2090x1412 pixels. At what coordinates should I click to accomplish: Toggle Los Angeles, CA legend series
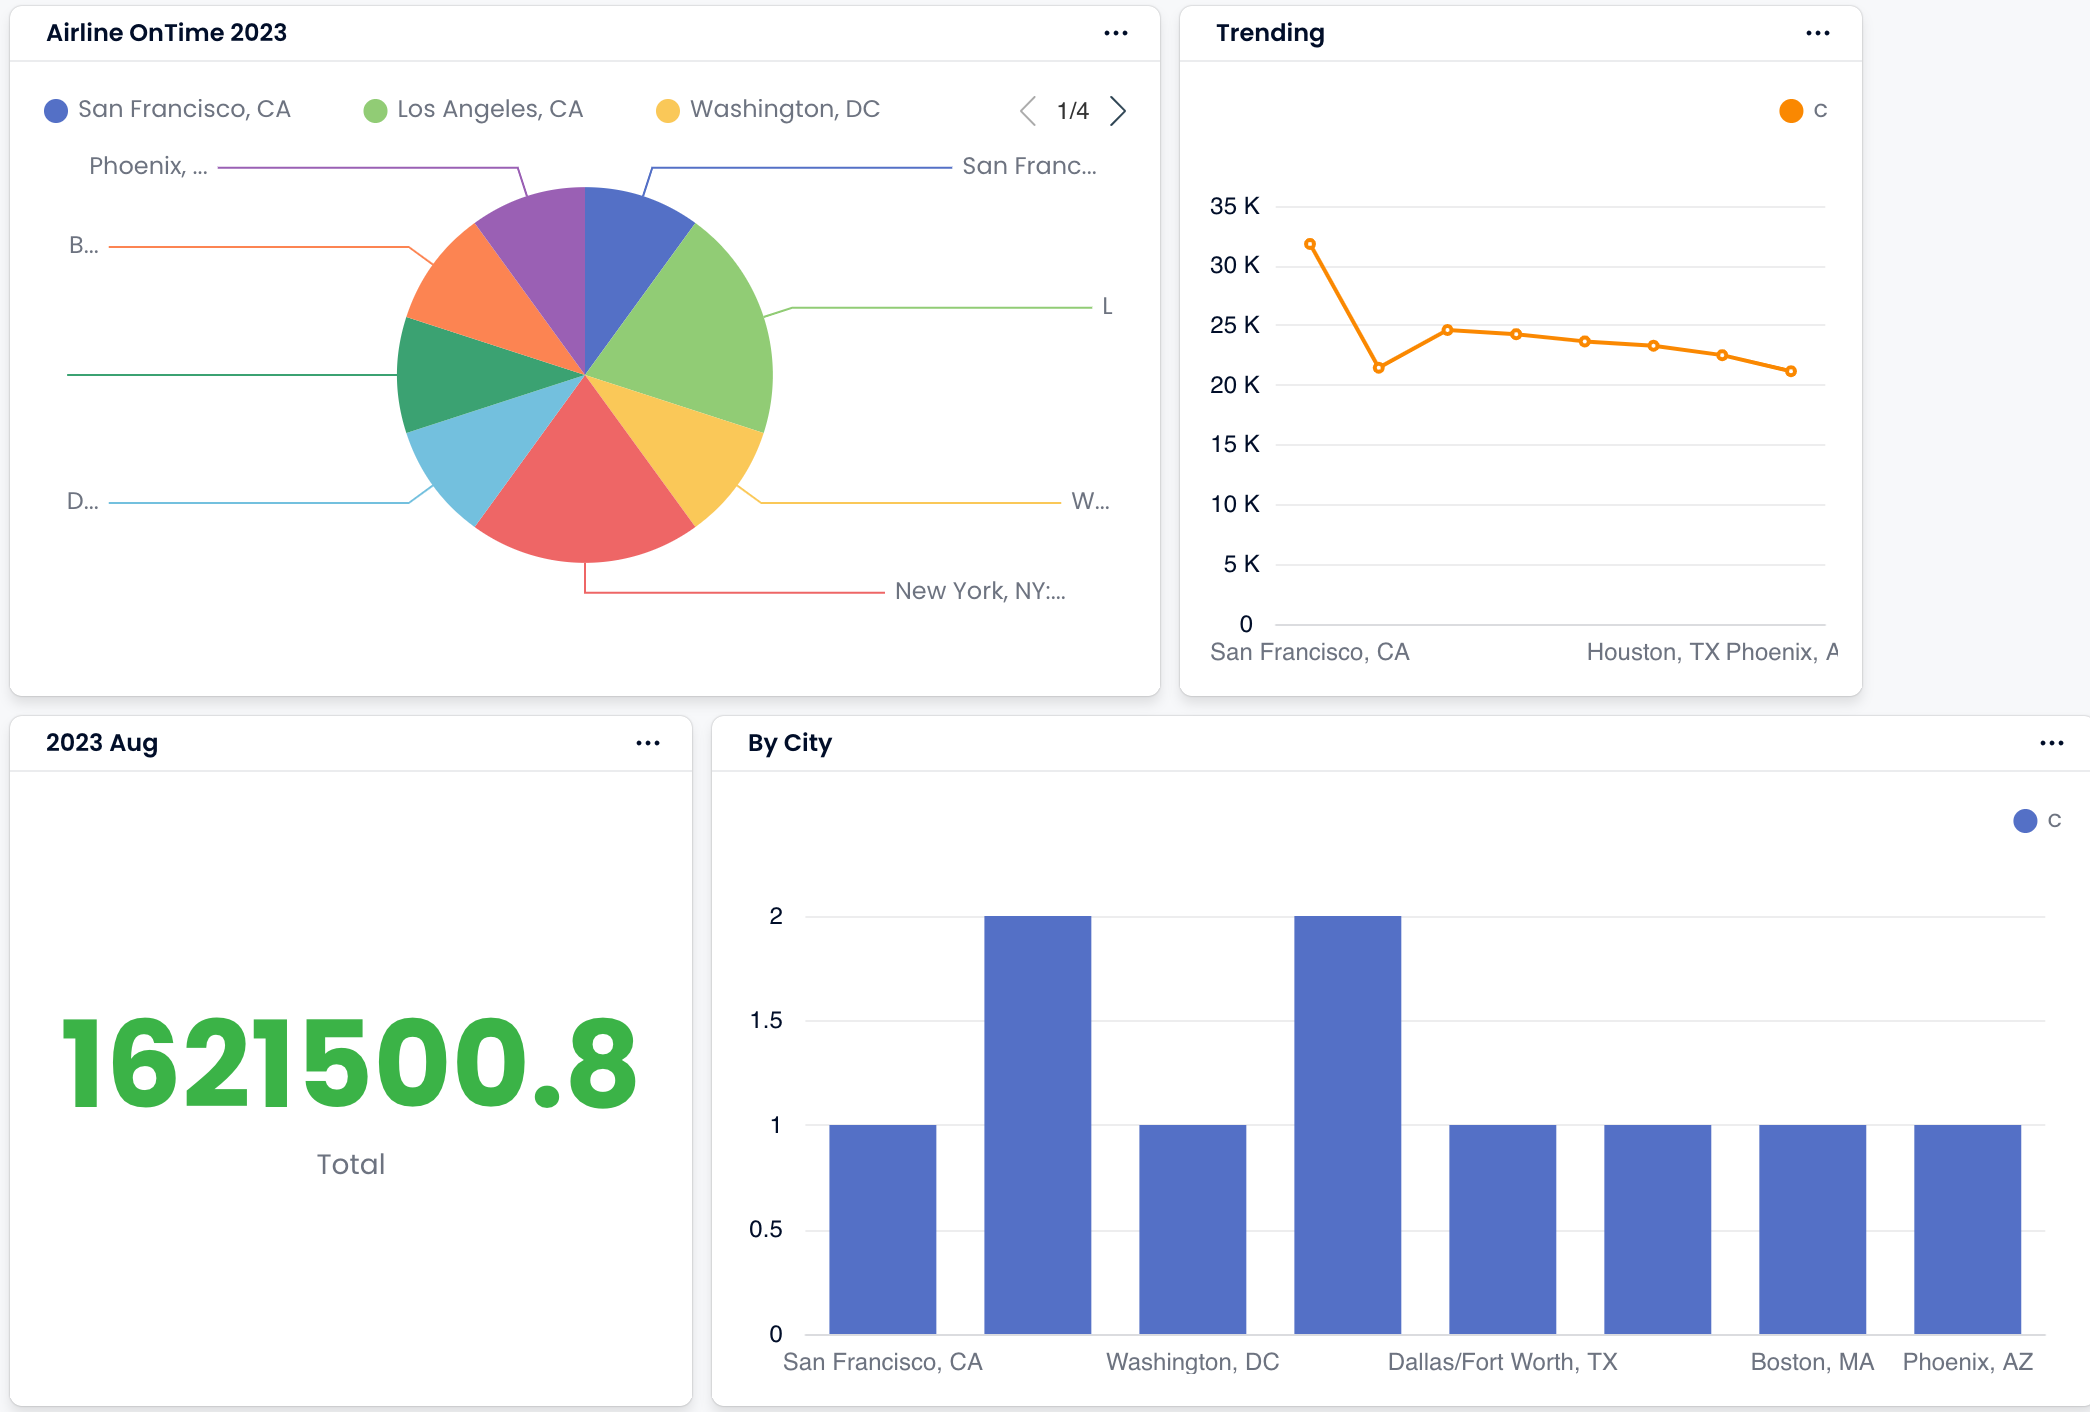pyautogui.click(x=473, y=110)
